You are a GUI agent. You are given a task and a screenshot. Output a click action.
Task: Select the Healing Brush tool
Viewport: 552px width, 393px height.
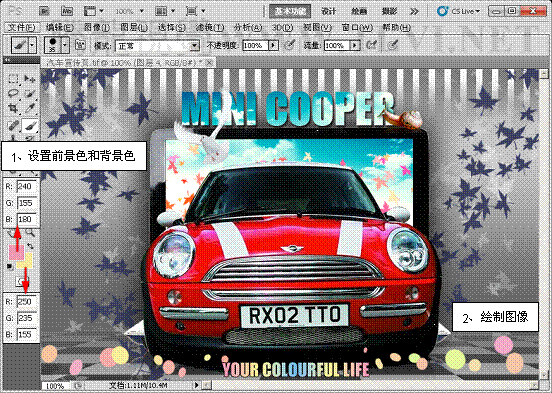13,125
